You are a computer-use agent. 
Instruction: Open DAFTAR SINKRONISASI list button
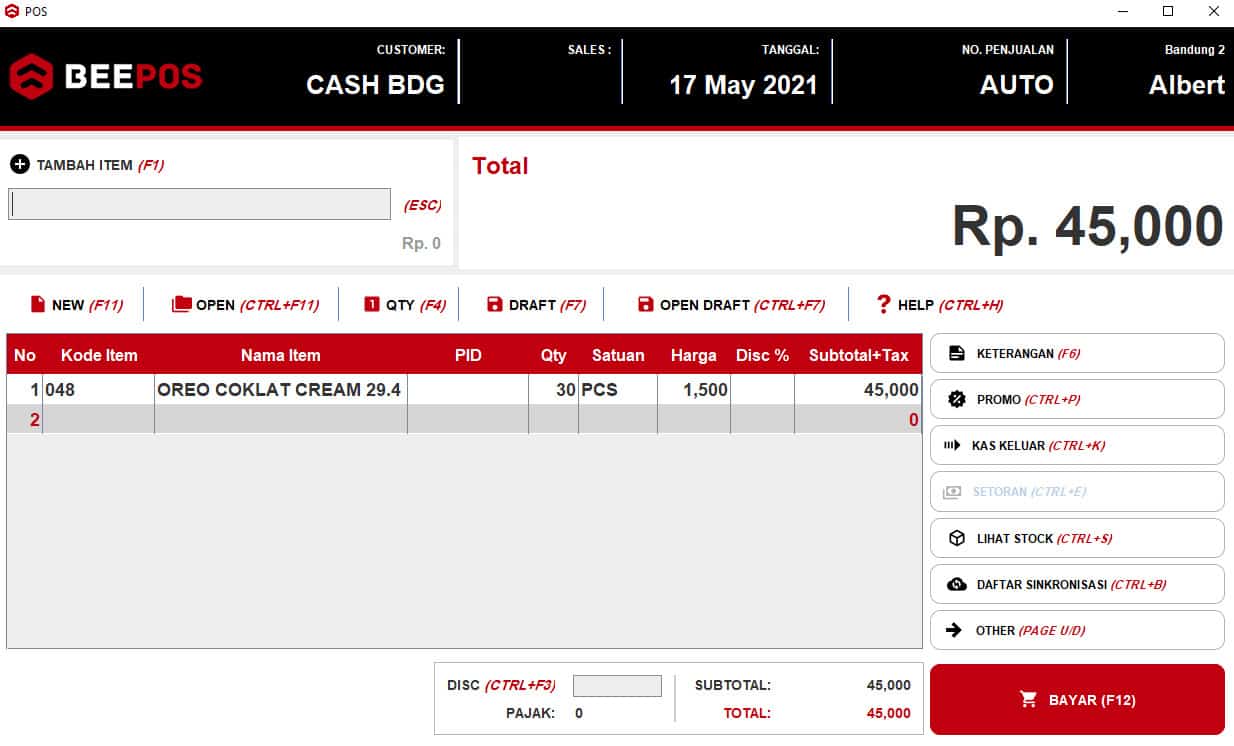[1077, 584]
